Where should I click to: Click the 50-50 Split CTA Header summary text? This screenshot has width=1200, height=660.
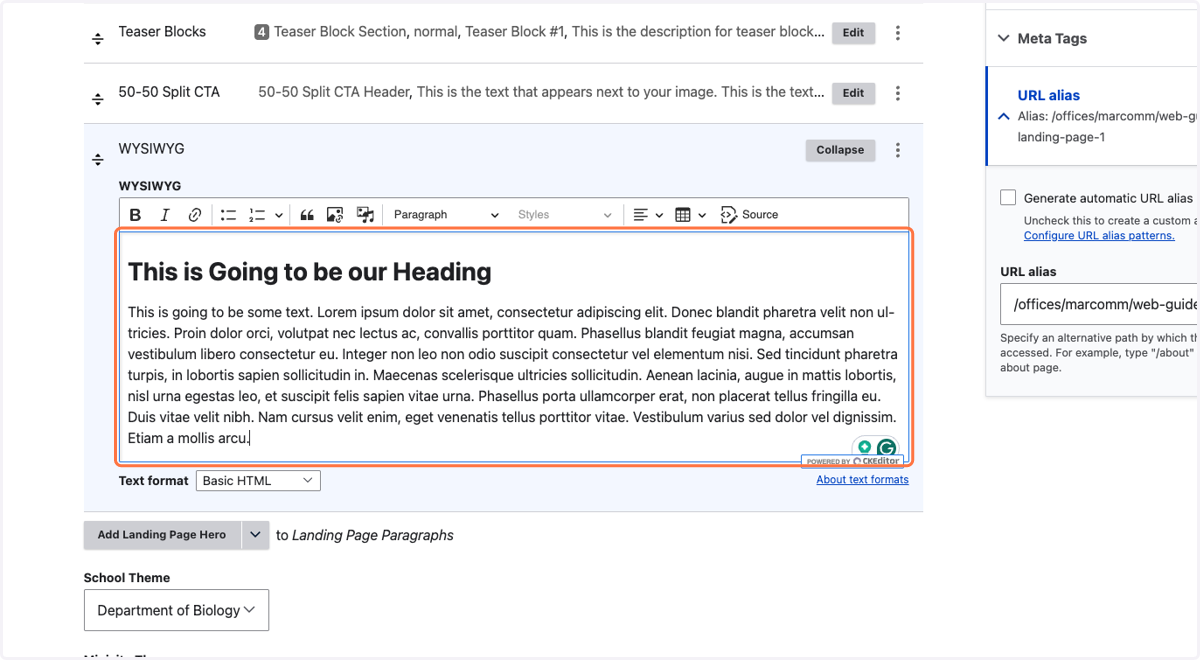pyautogui.click(x=541, y=92)
